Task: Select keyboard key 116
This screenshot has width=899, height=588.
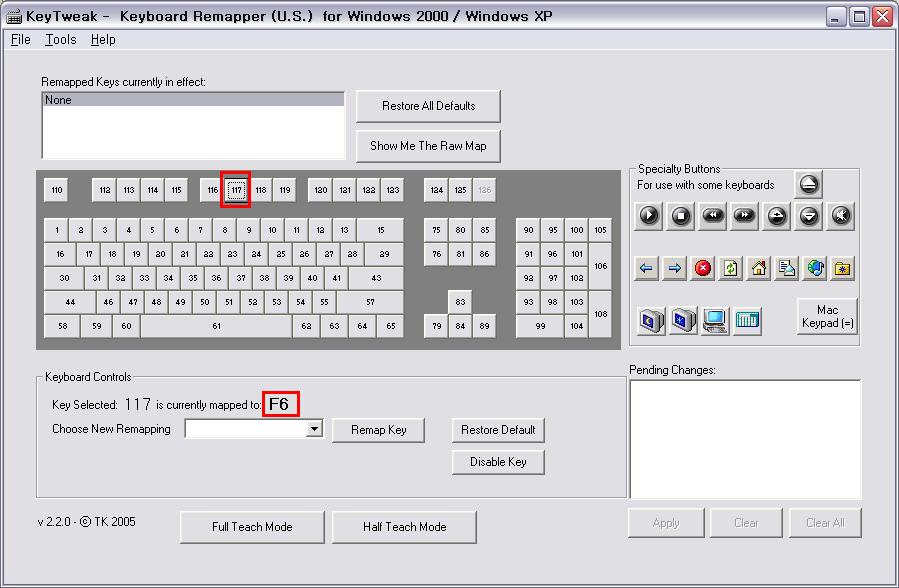Action: click(x=212, y=190)
